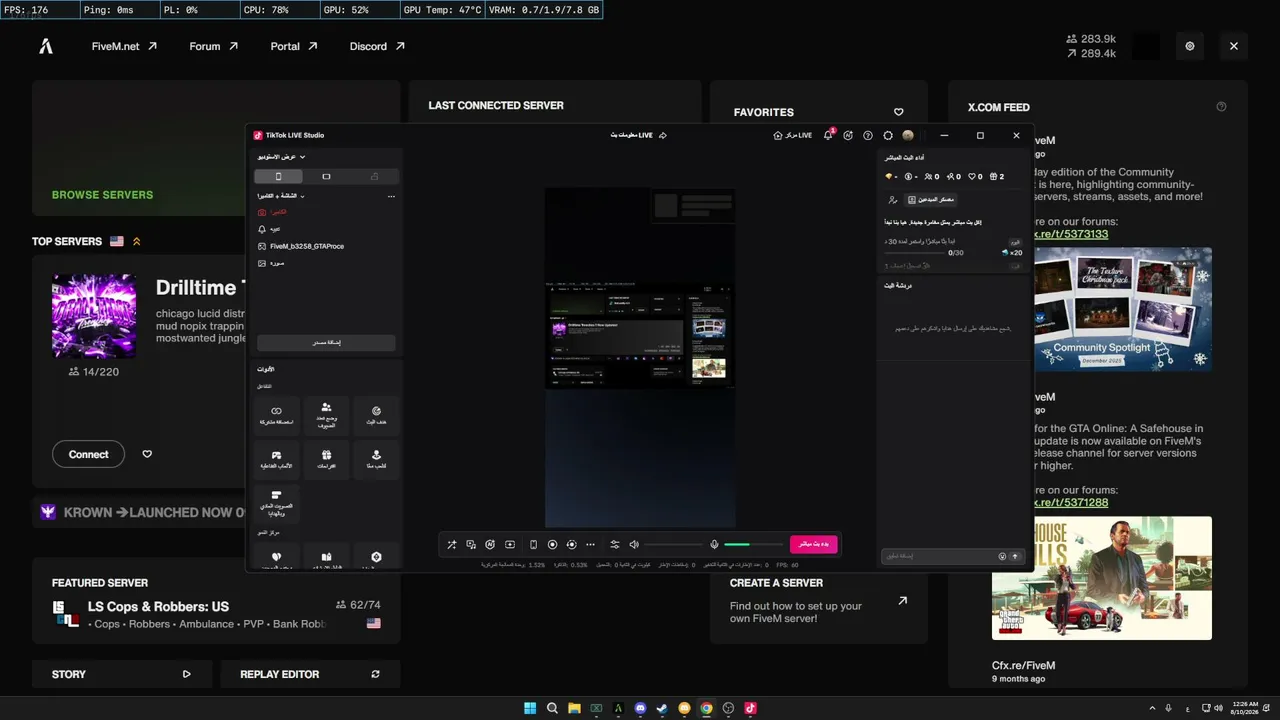Send the chat comment with arrow button
This screenshot has width=1280, height=720.
(1015, 556)
